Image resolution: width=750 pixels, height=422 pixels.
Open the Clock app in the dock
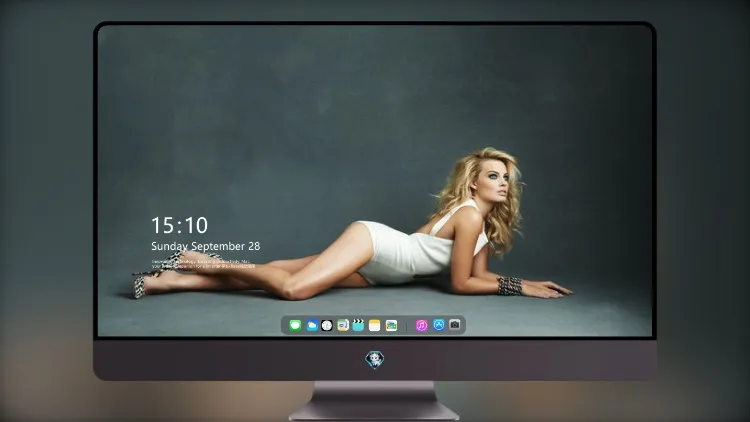[x=327, y=325]
